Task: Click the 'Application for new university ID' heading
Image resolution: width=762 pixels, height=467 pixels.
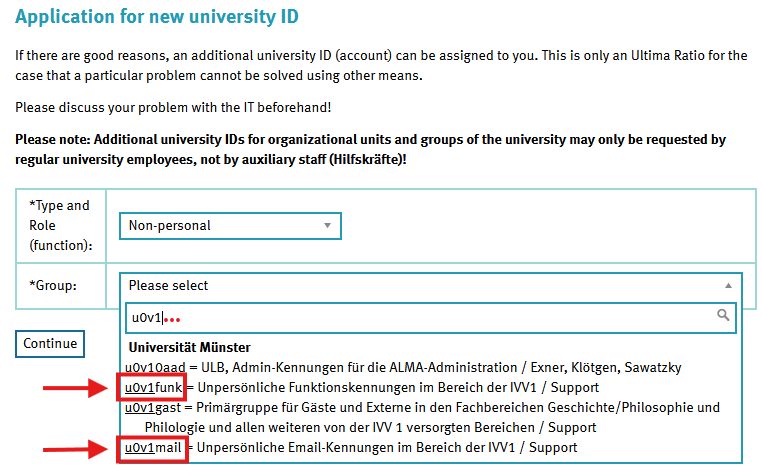Action: click(157, 17)
